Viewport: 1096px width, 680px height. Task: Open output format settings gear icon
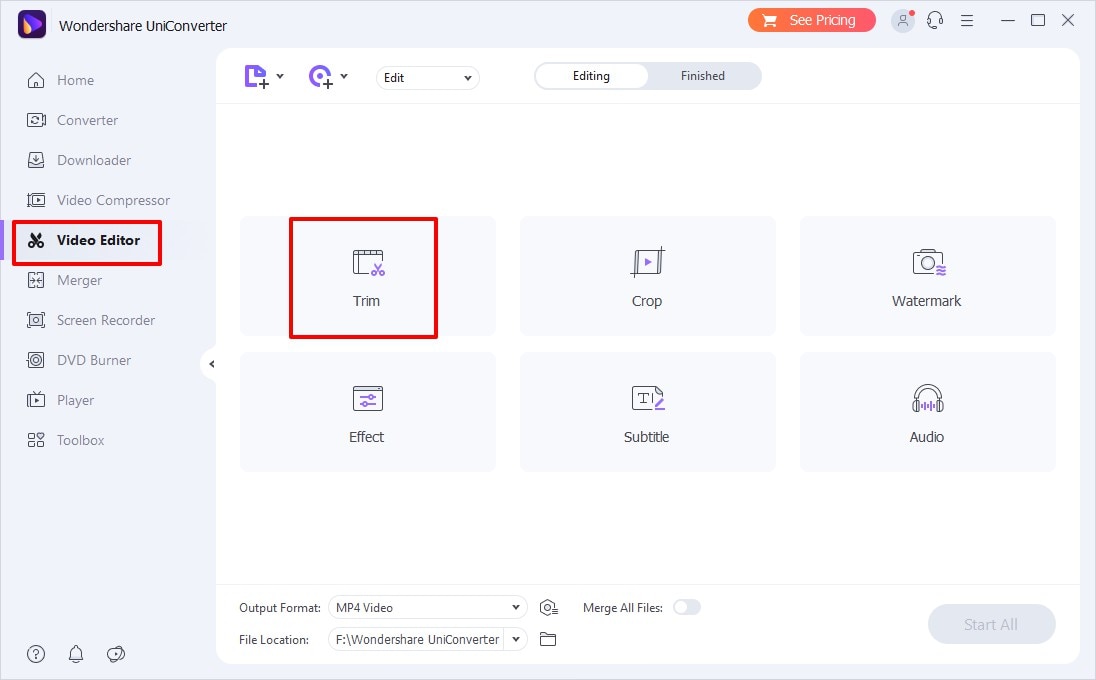(x=549, y=608)
